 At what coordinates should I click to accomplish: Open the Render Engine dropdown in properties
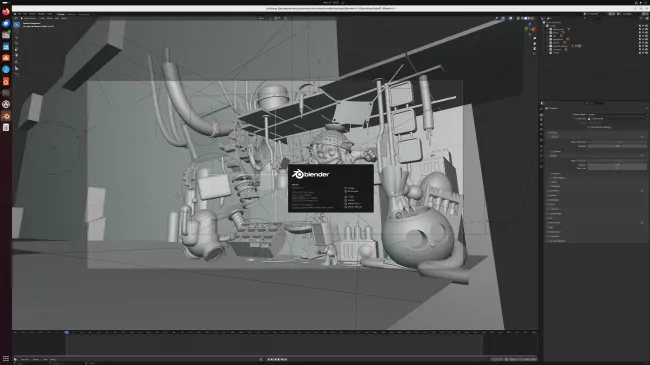tap(617, 114)
